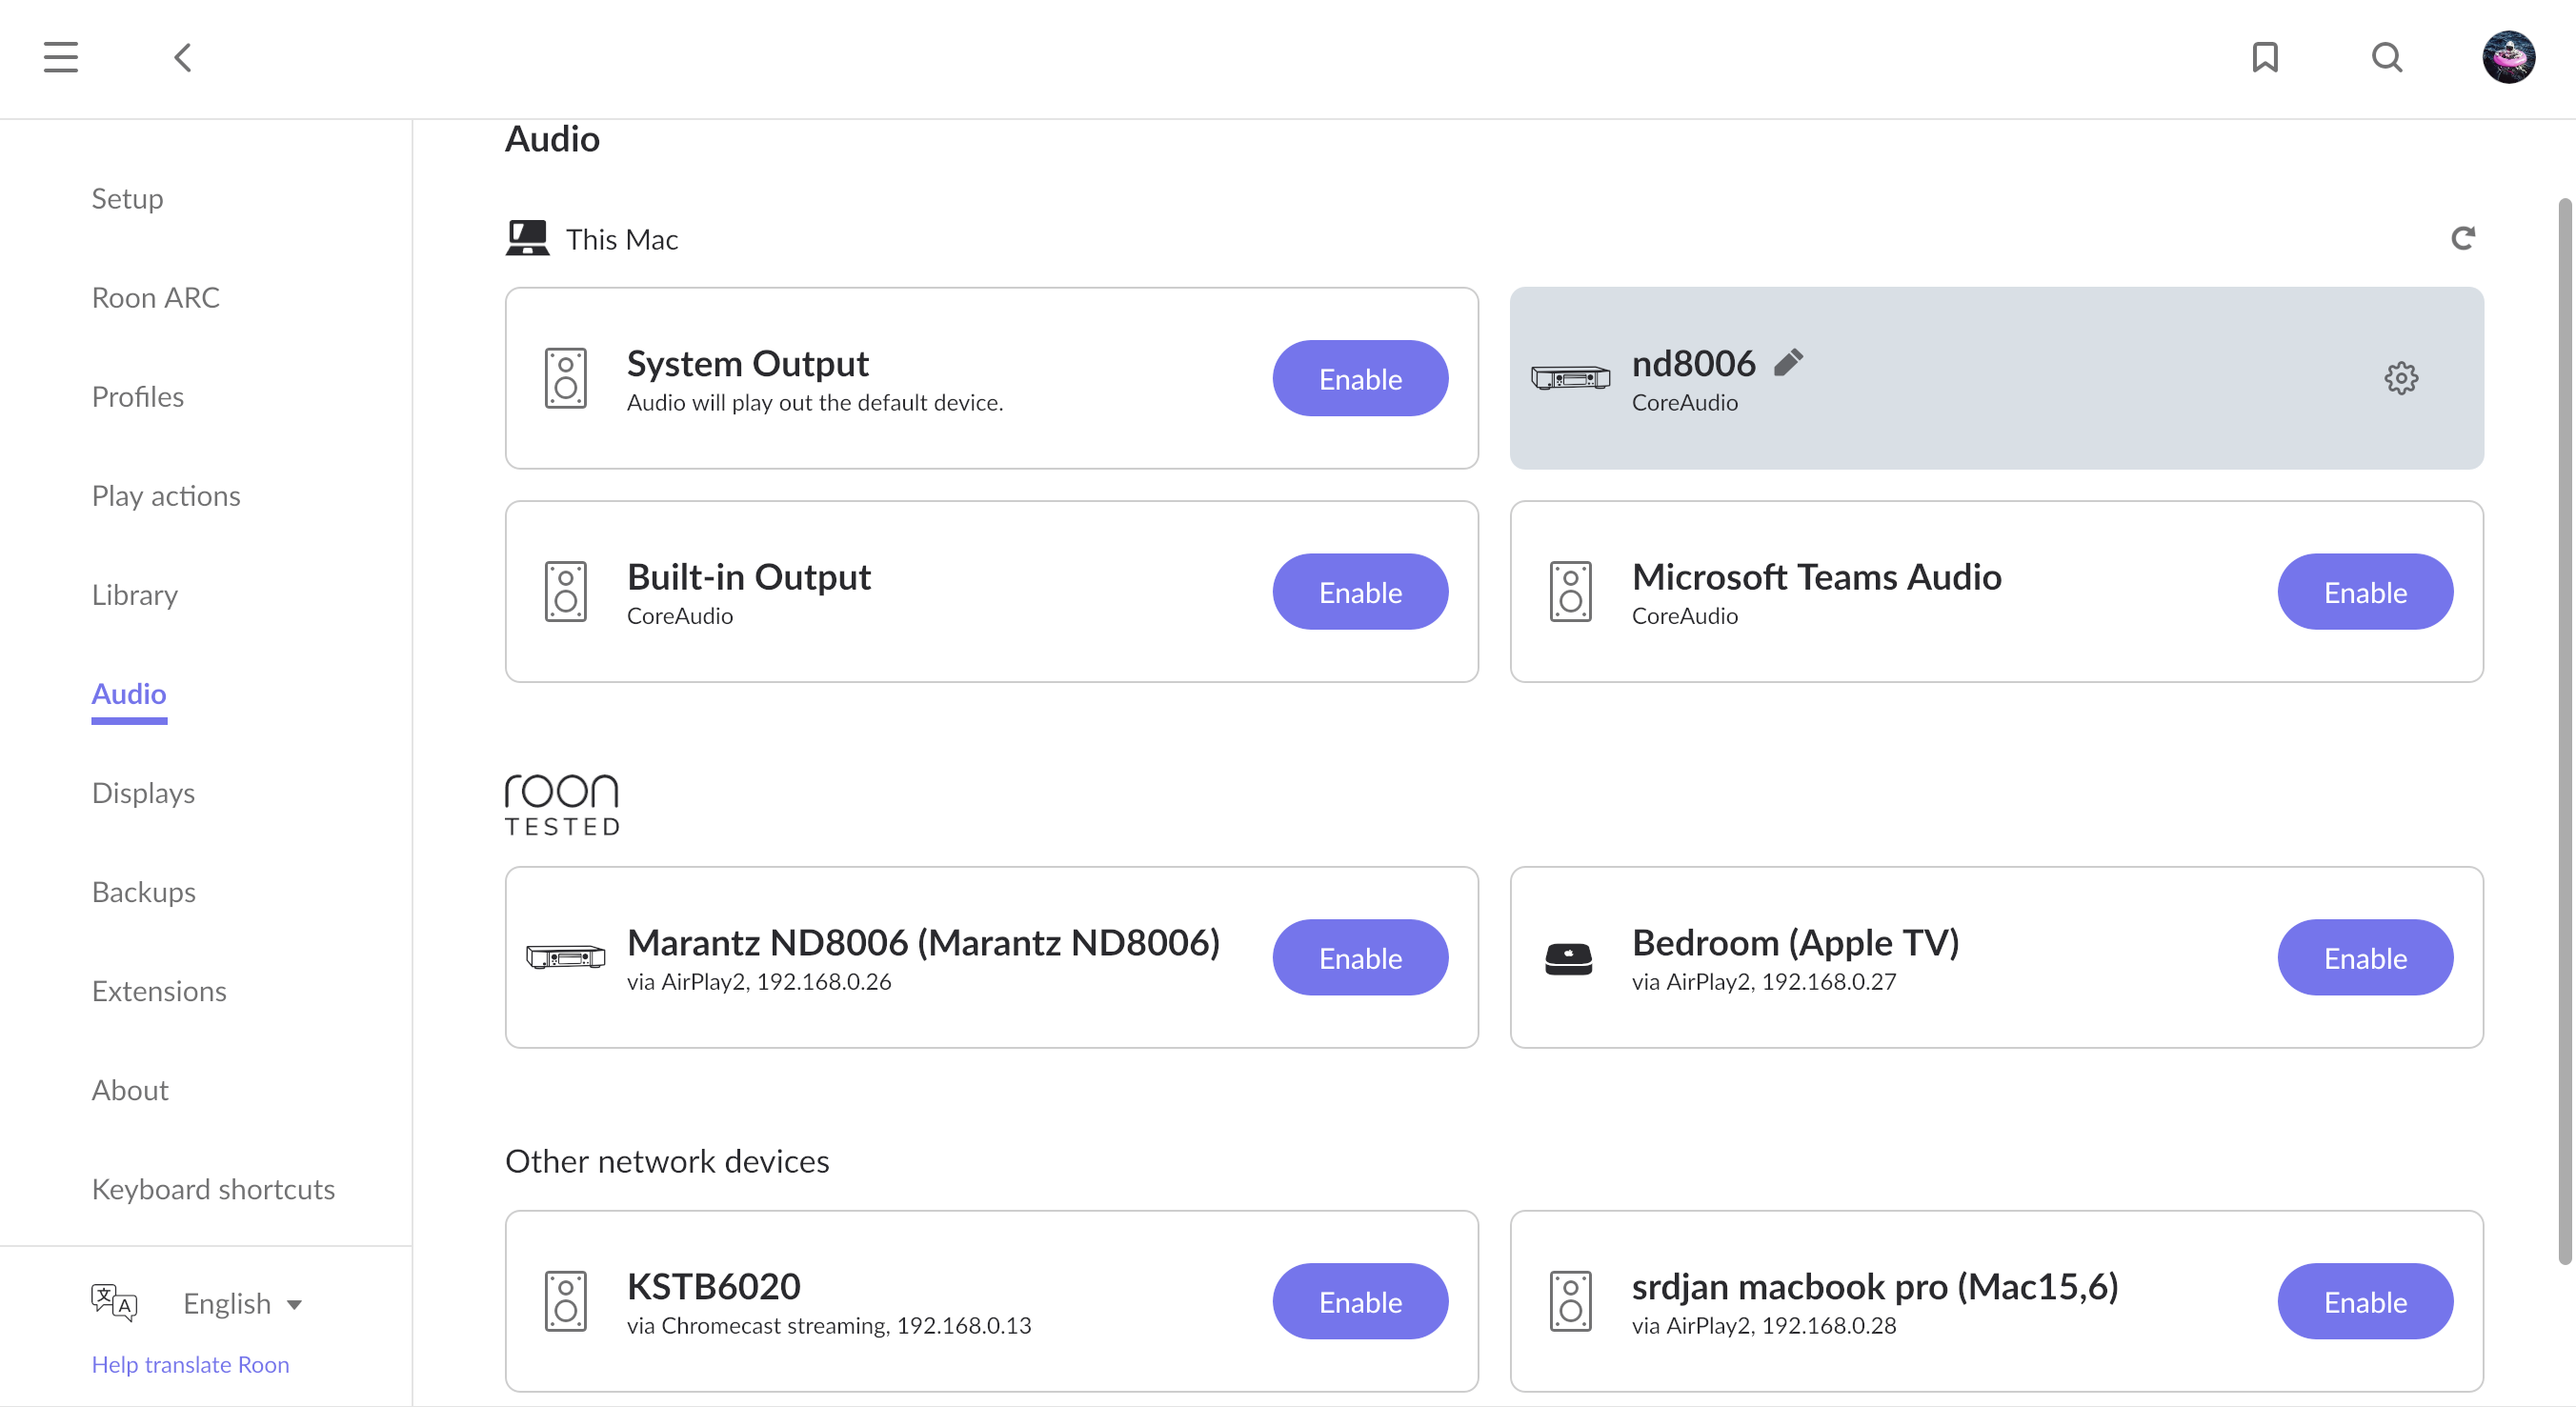Click the srdjan macbook pro name

click(1875, 1286)
